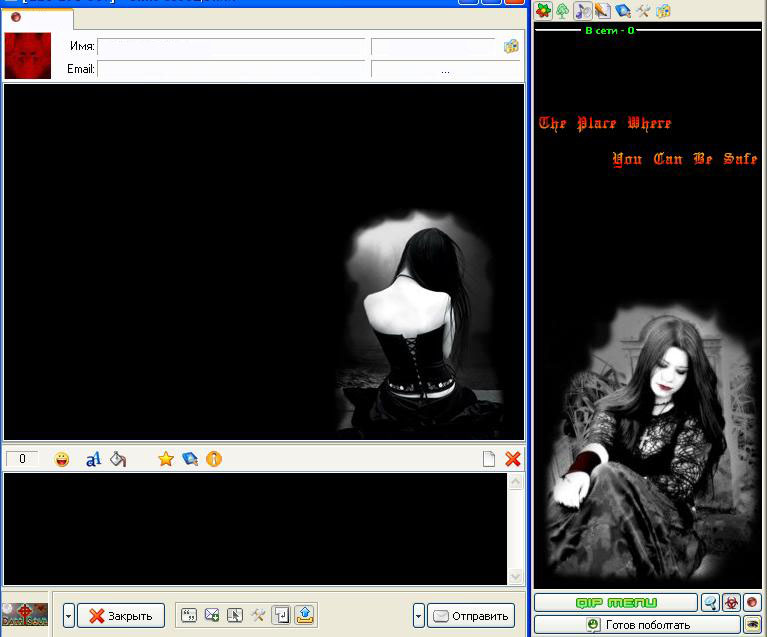Click the cursor selection icon in chat toolbar
The image size is (767, 637).
click(x=235, y=615)
